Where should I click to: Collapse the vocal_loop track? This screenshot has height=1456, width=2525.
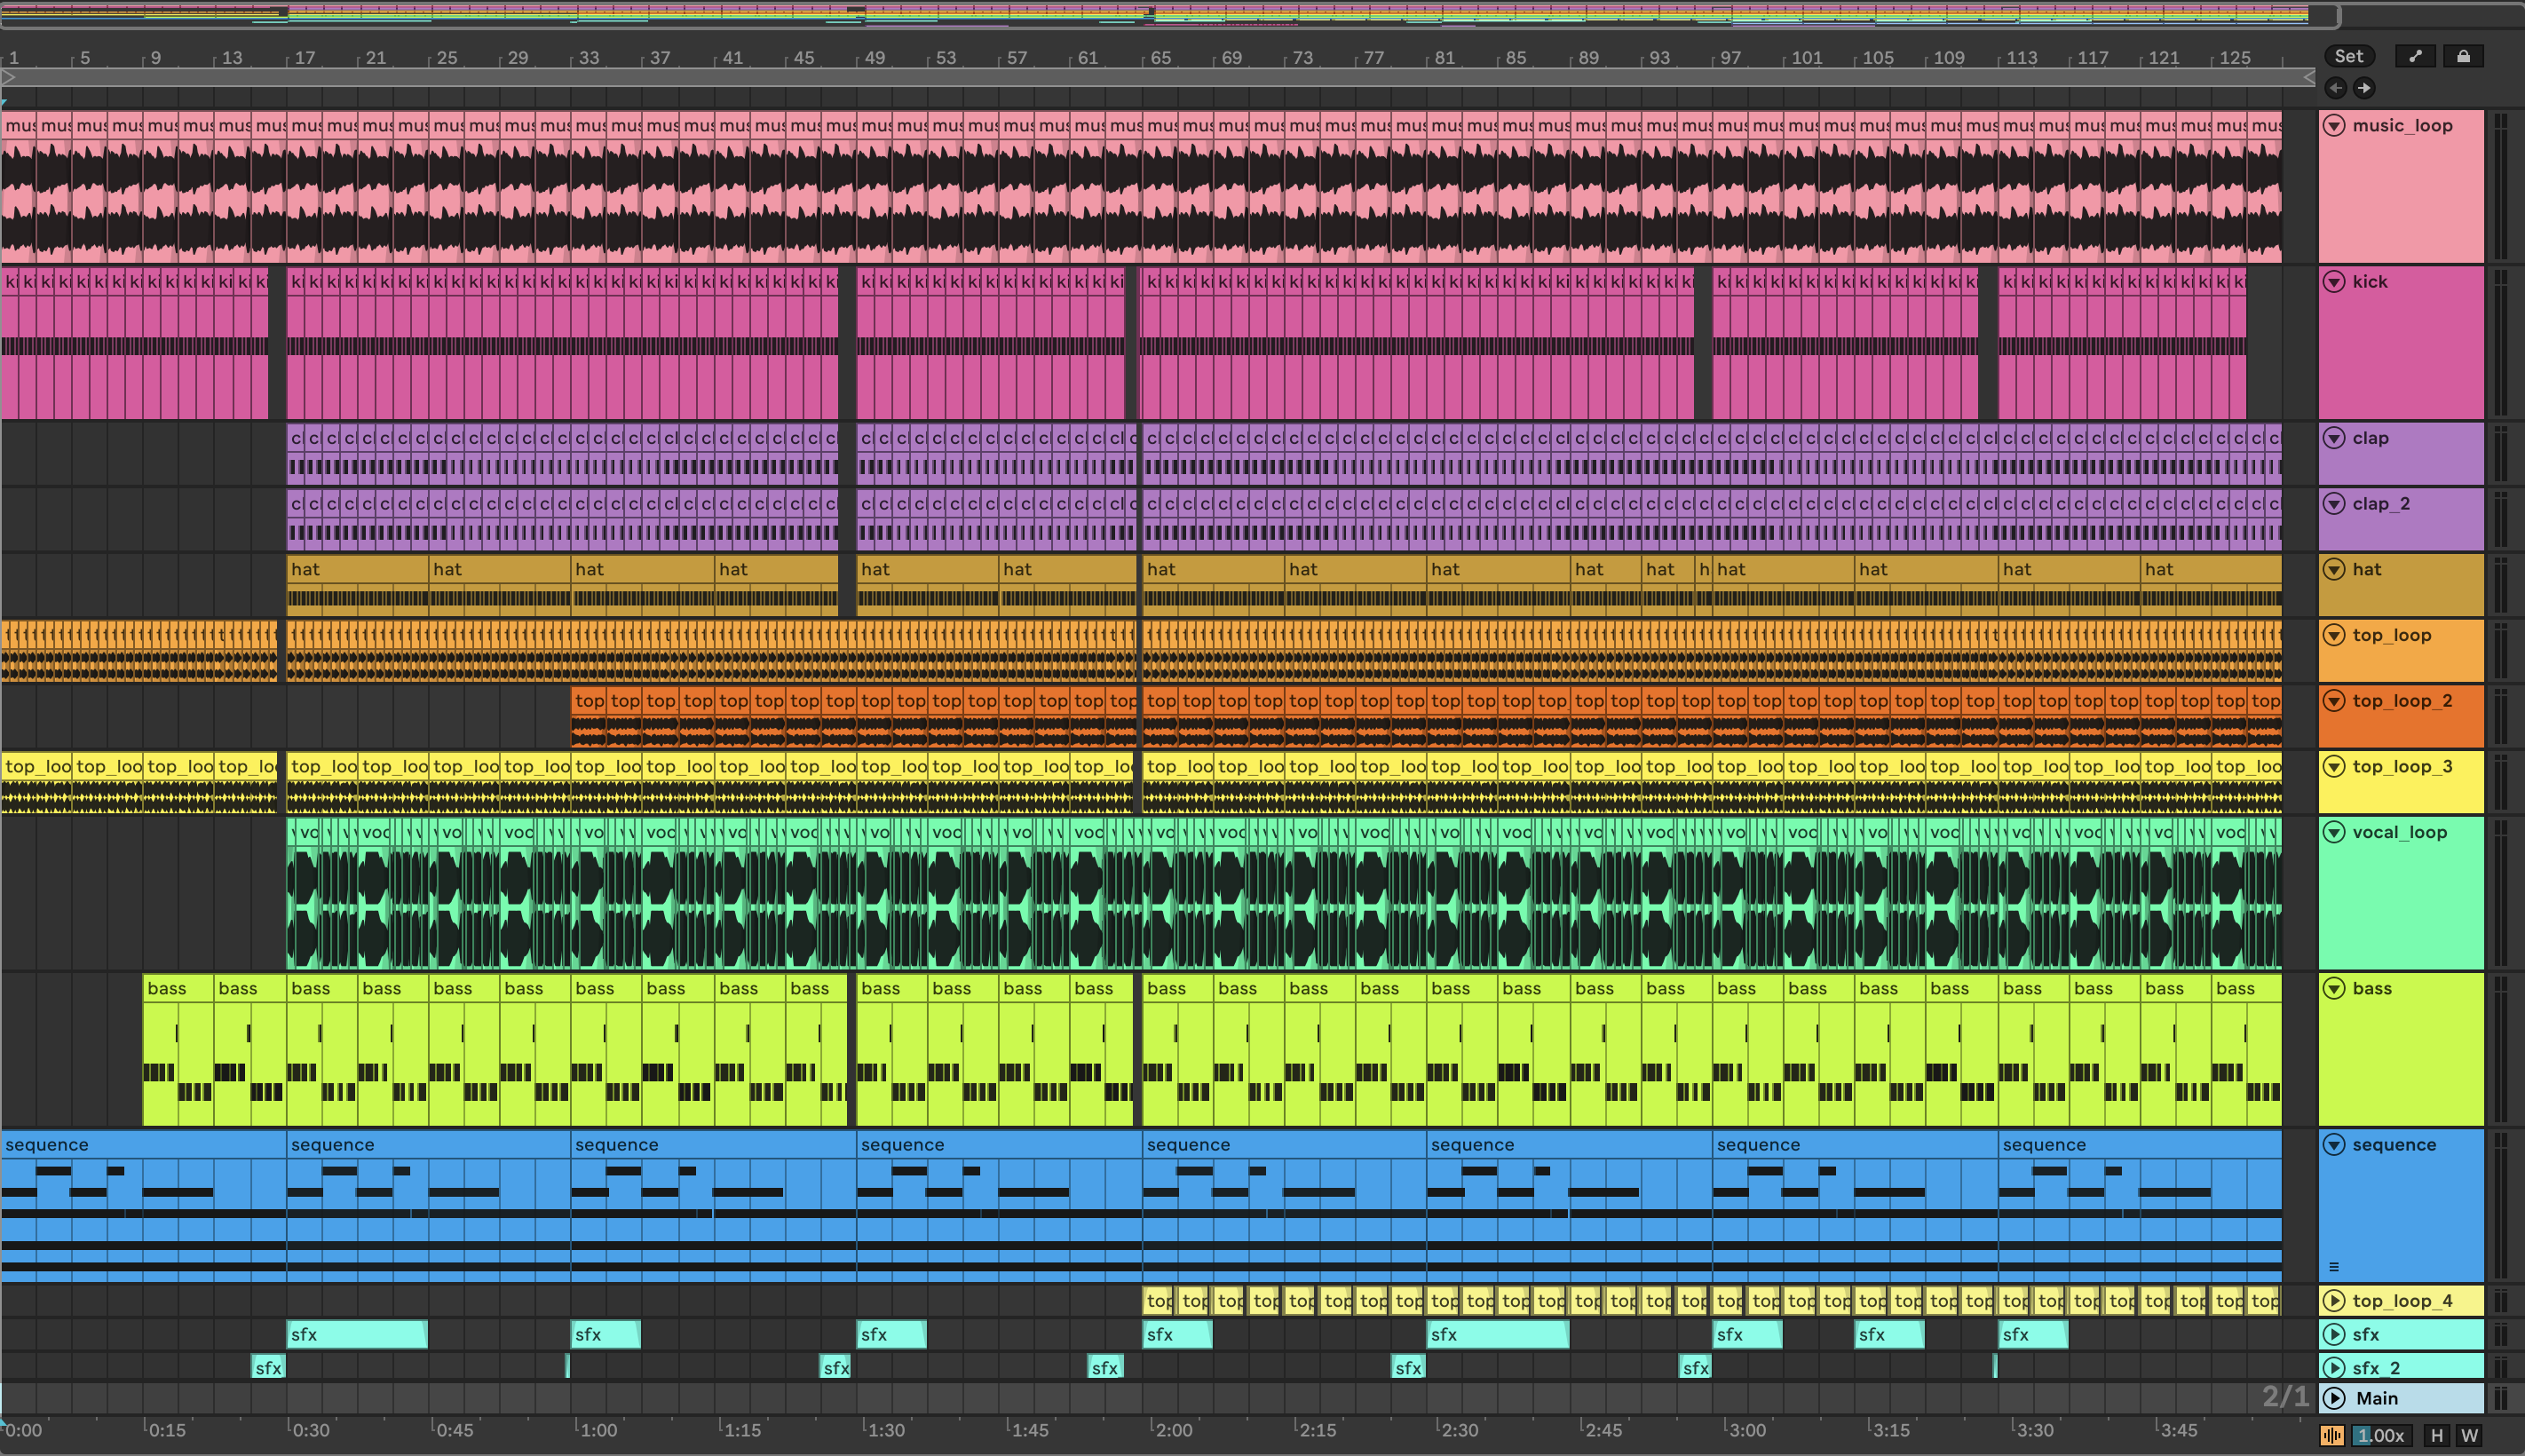2334,832
